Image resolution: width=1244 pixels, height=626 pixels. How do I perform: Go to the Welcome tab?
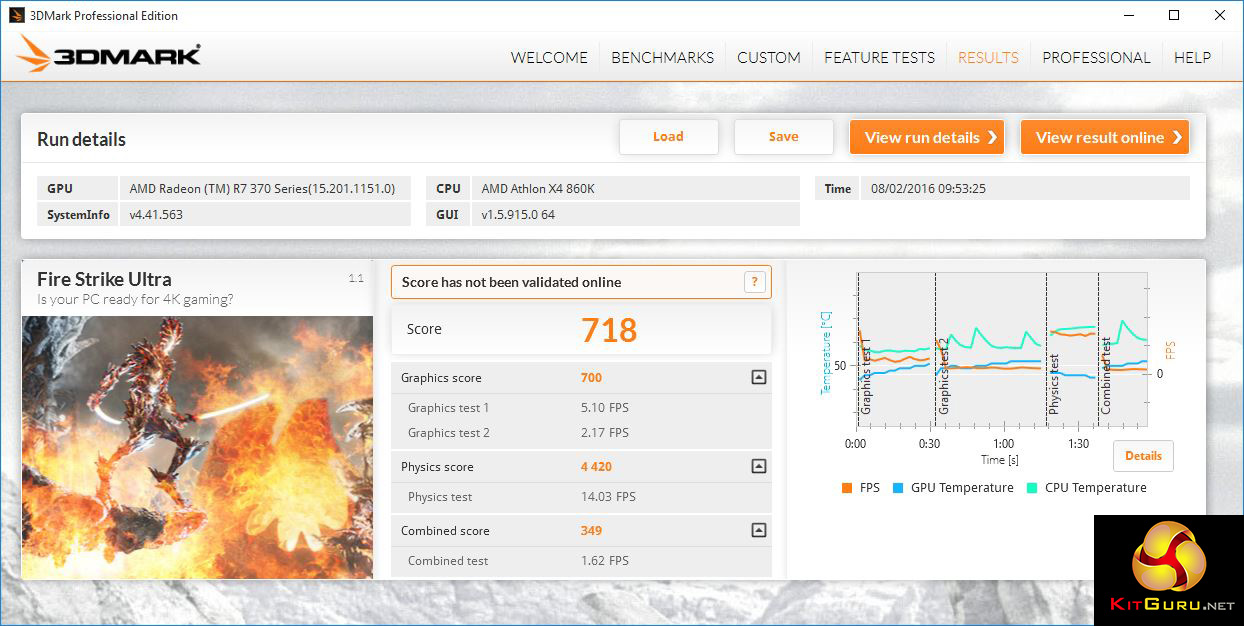tap(549, 57)
